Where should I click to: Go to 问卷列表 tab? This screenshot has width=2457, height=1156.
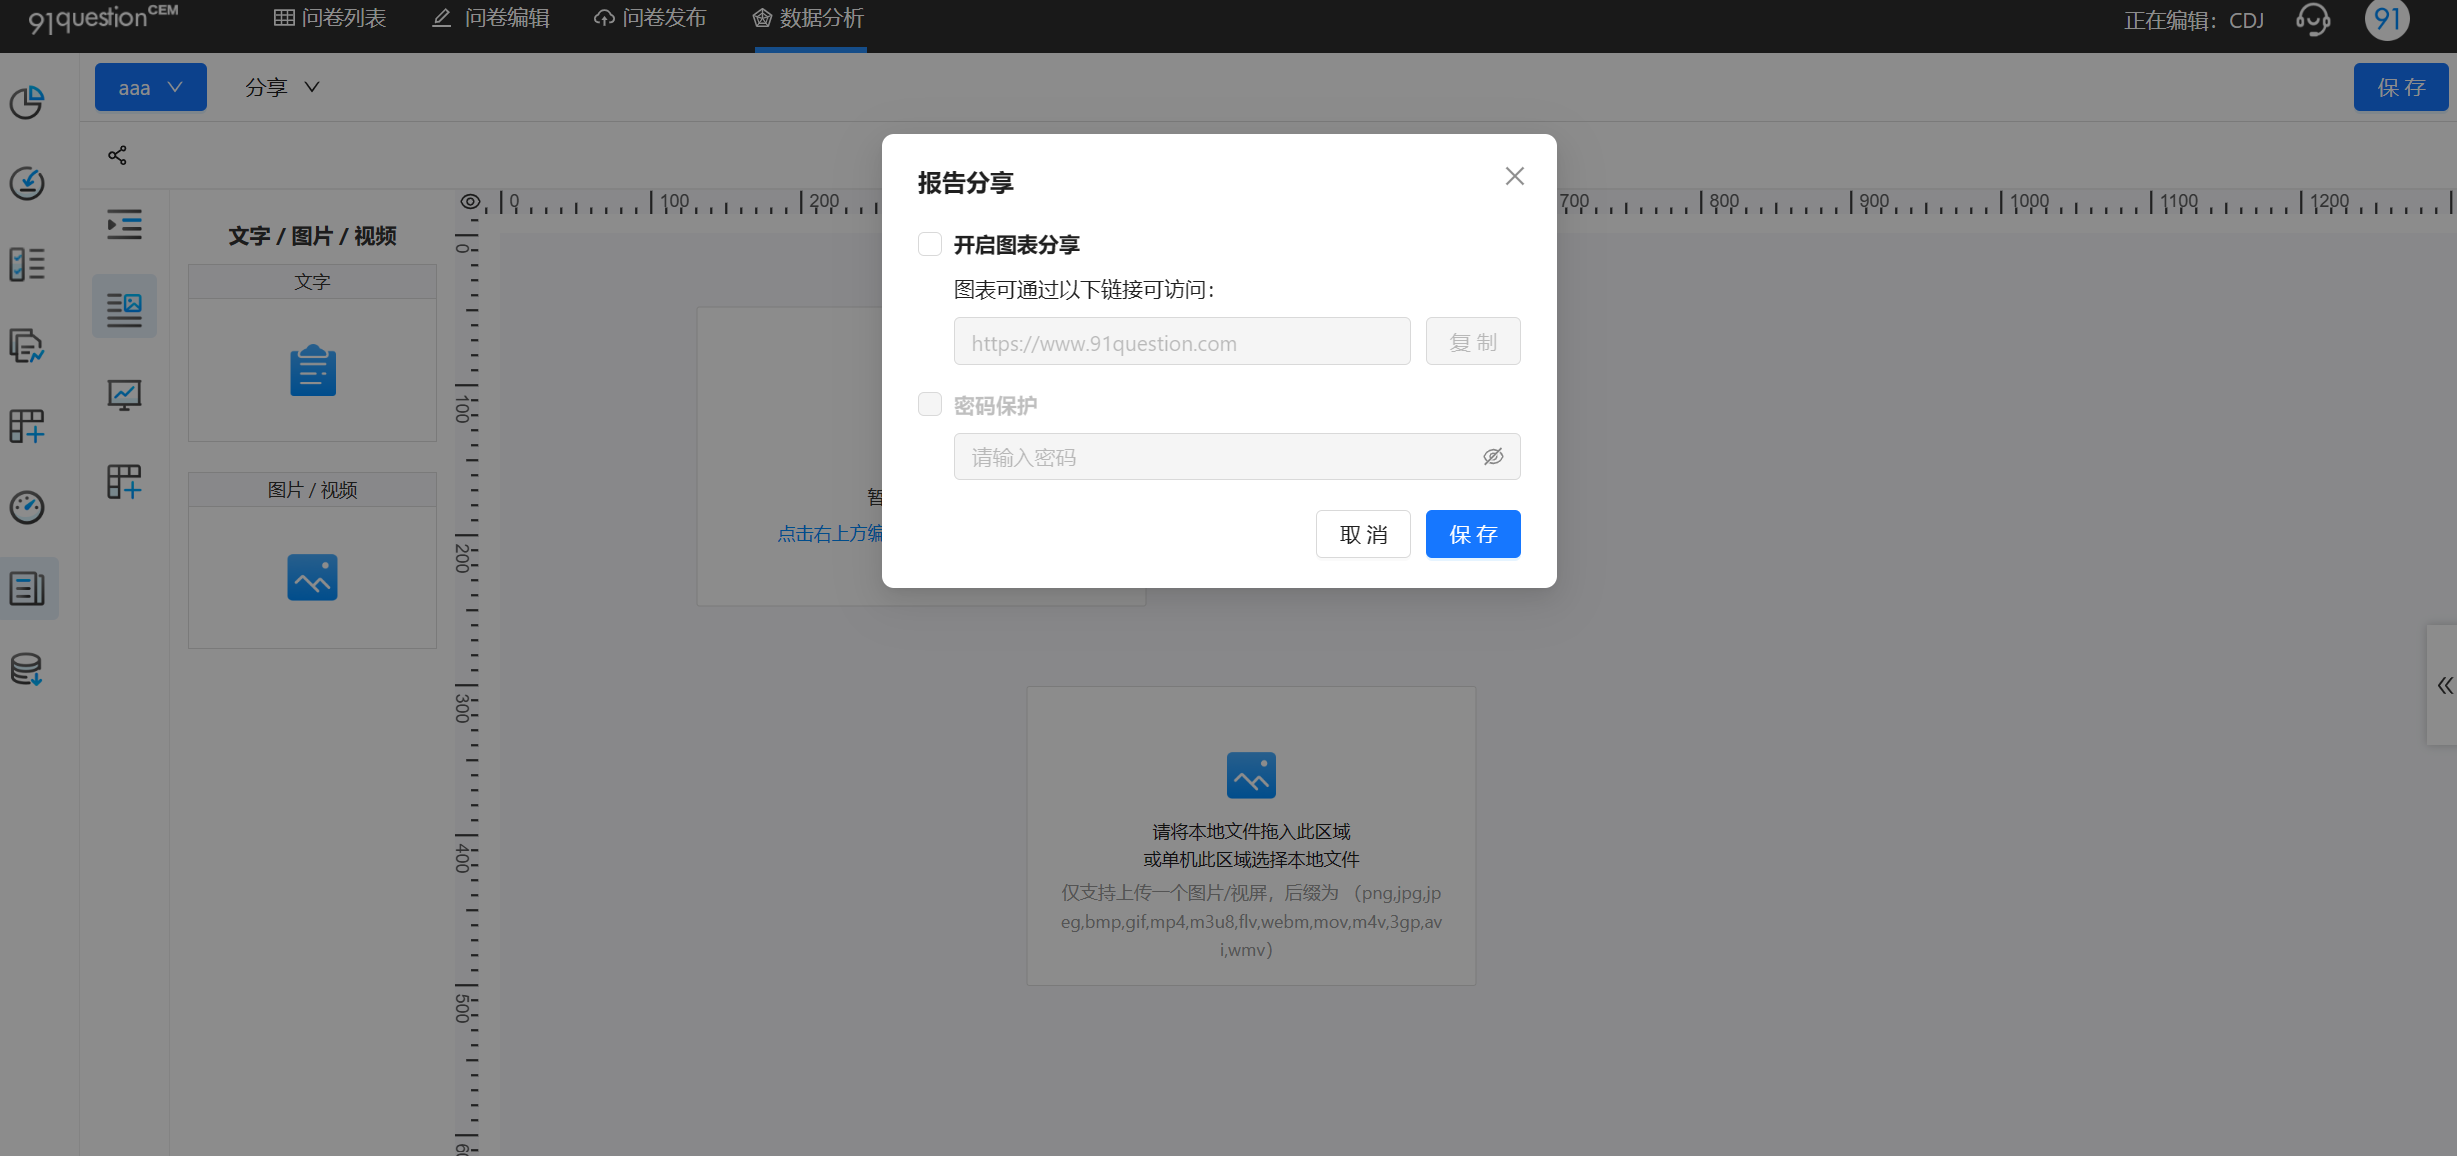click(x=330, y=18)
